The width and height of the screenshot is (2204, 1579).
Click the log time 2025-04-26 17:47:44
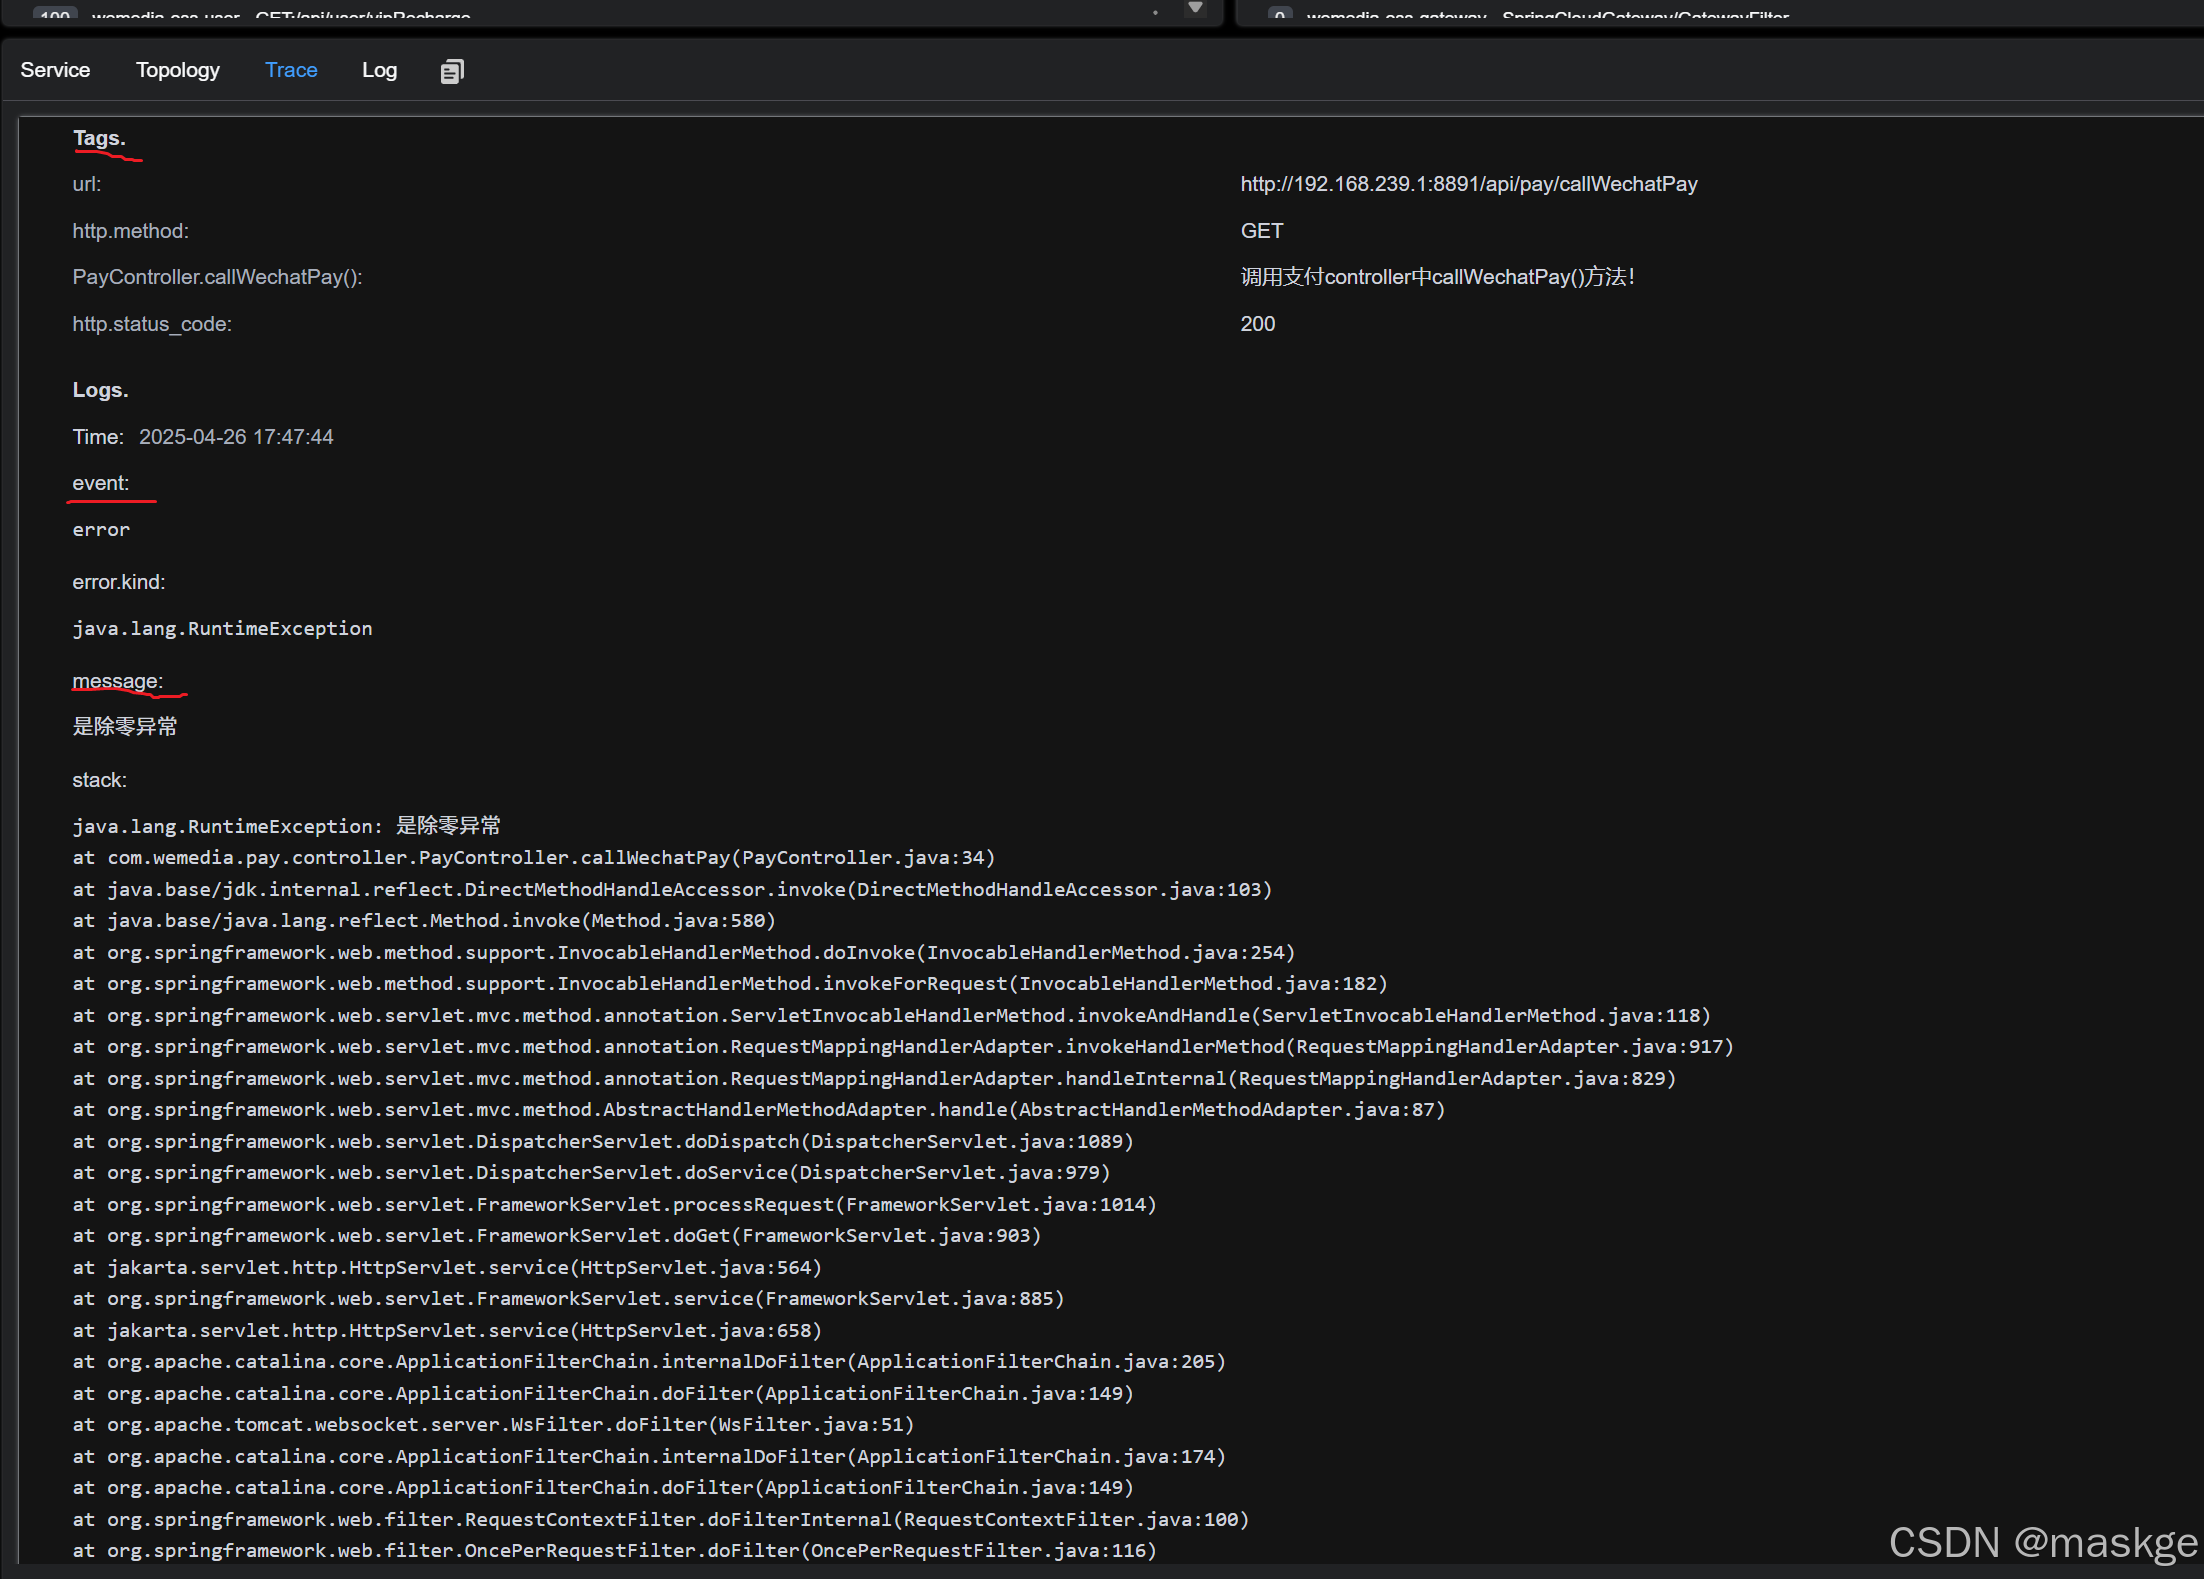coord(236,437)
